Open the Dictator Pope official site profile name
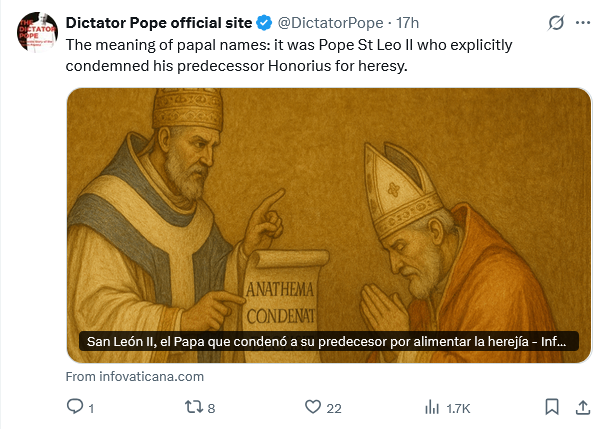Viewport: 608px width, 429px height. click(x=158, y=22)
